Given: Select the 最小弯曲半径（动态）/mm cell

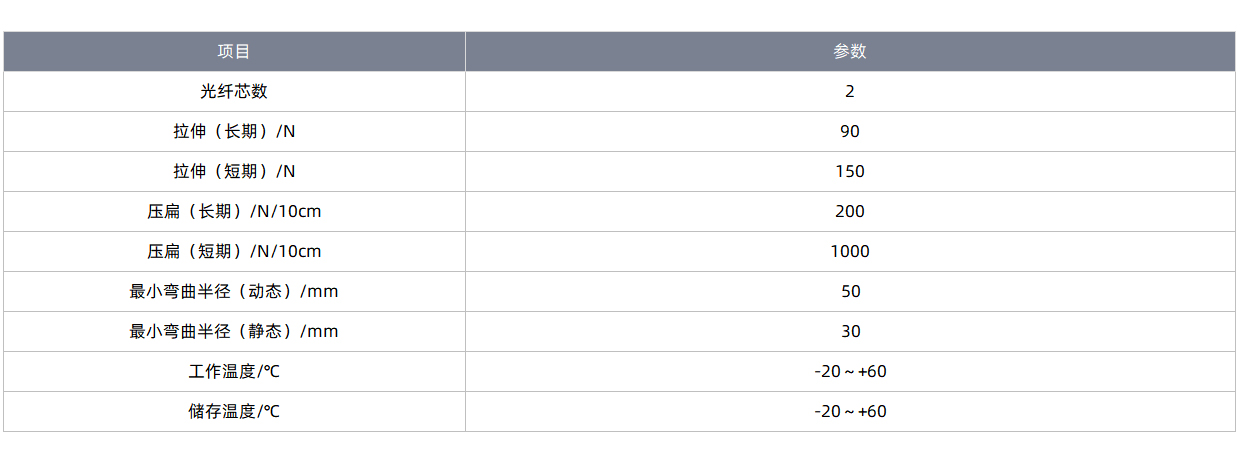Looking at the screenshot, I should [x=234, y=291].
